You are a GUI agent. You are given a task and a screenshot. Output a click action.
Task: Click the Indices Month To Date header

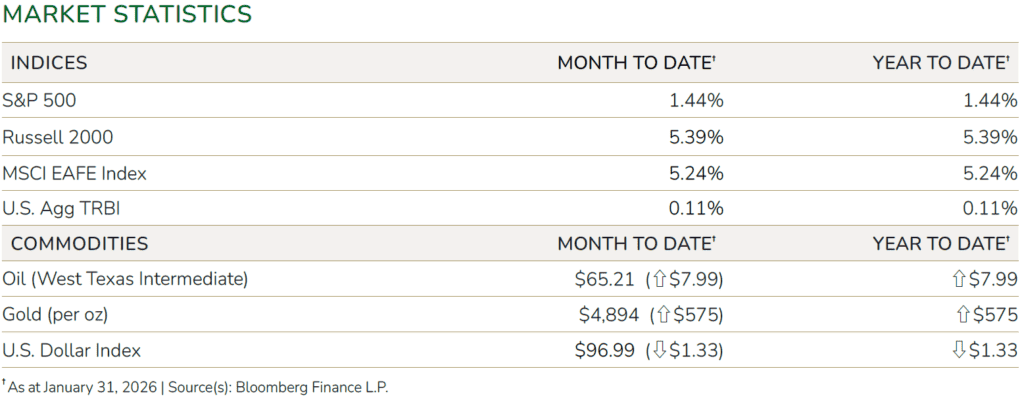[636, 63]
